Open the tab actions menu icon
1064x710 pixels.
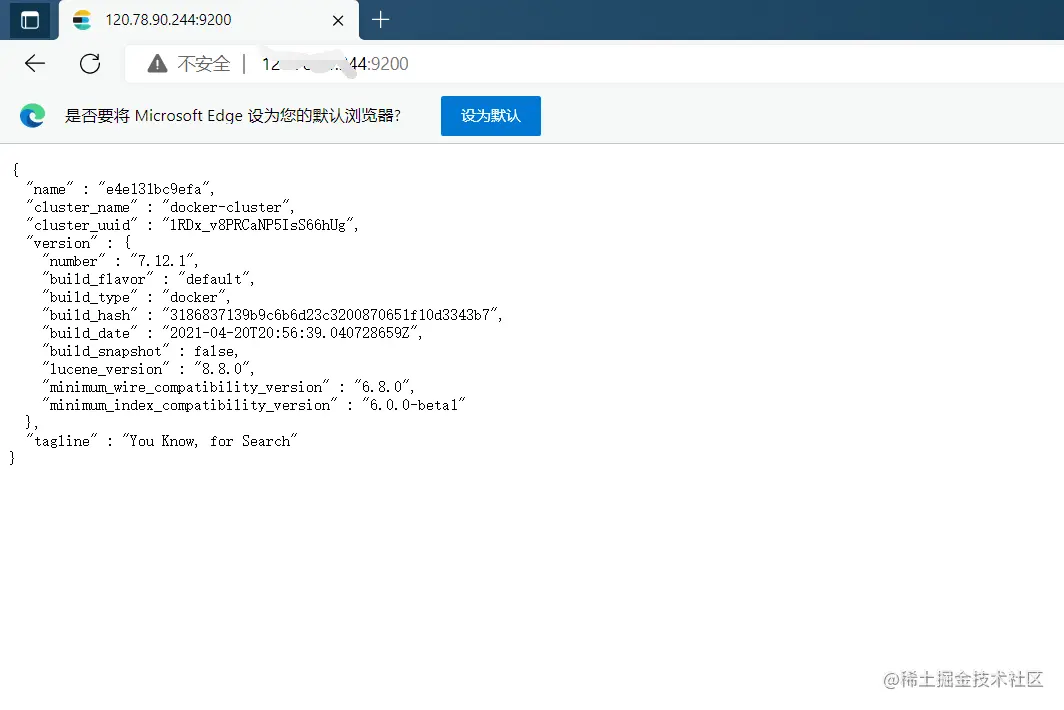coord(30,20)
